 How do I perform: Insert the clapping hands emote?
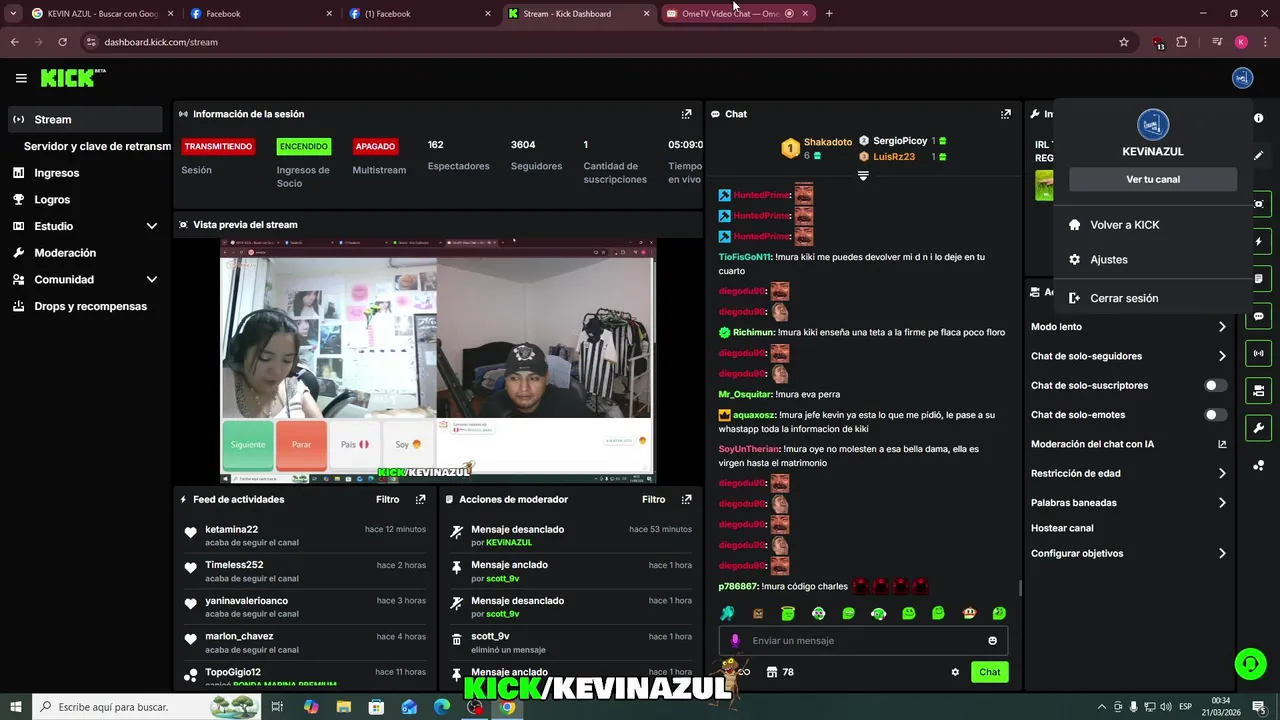(727, 613)
